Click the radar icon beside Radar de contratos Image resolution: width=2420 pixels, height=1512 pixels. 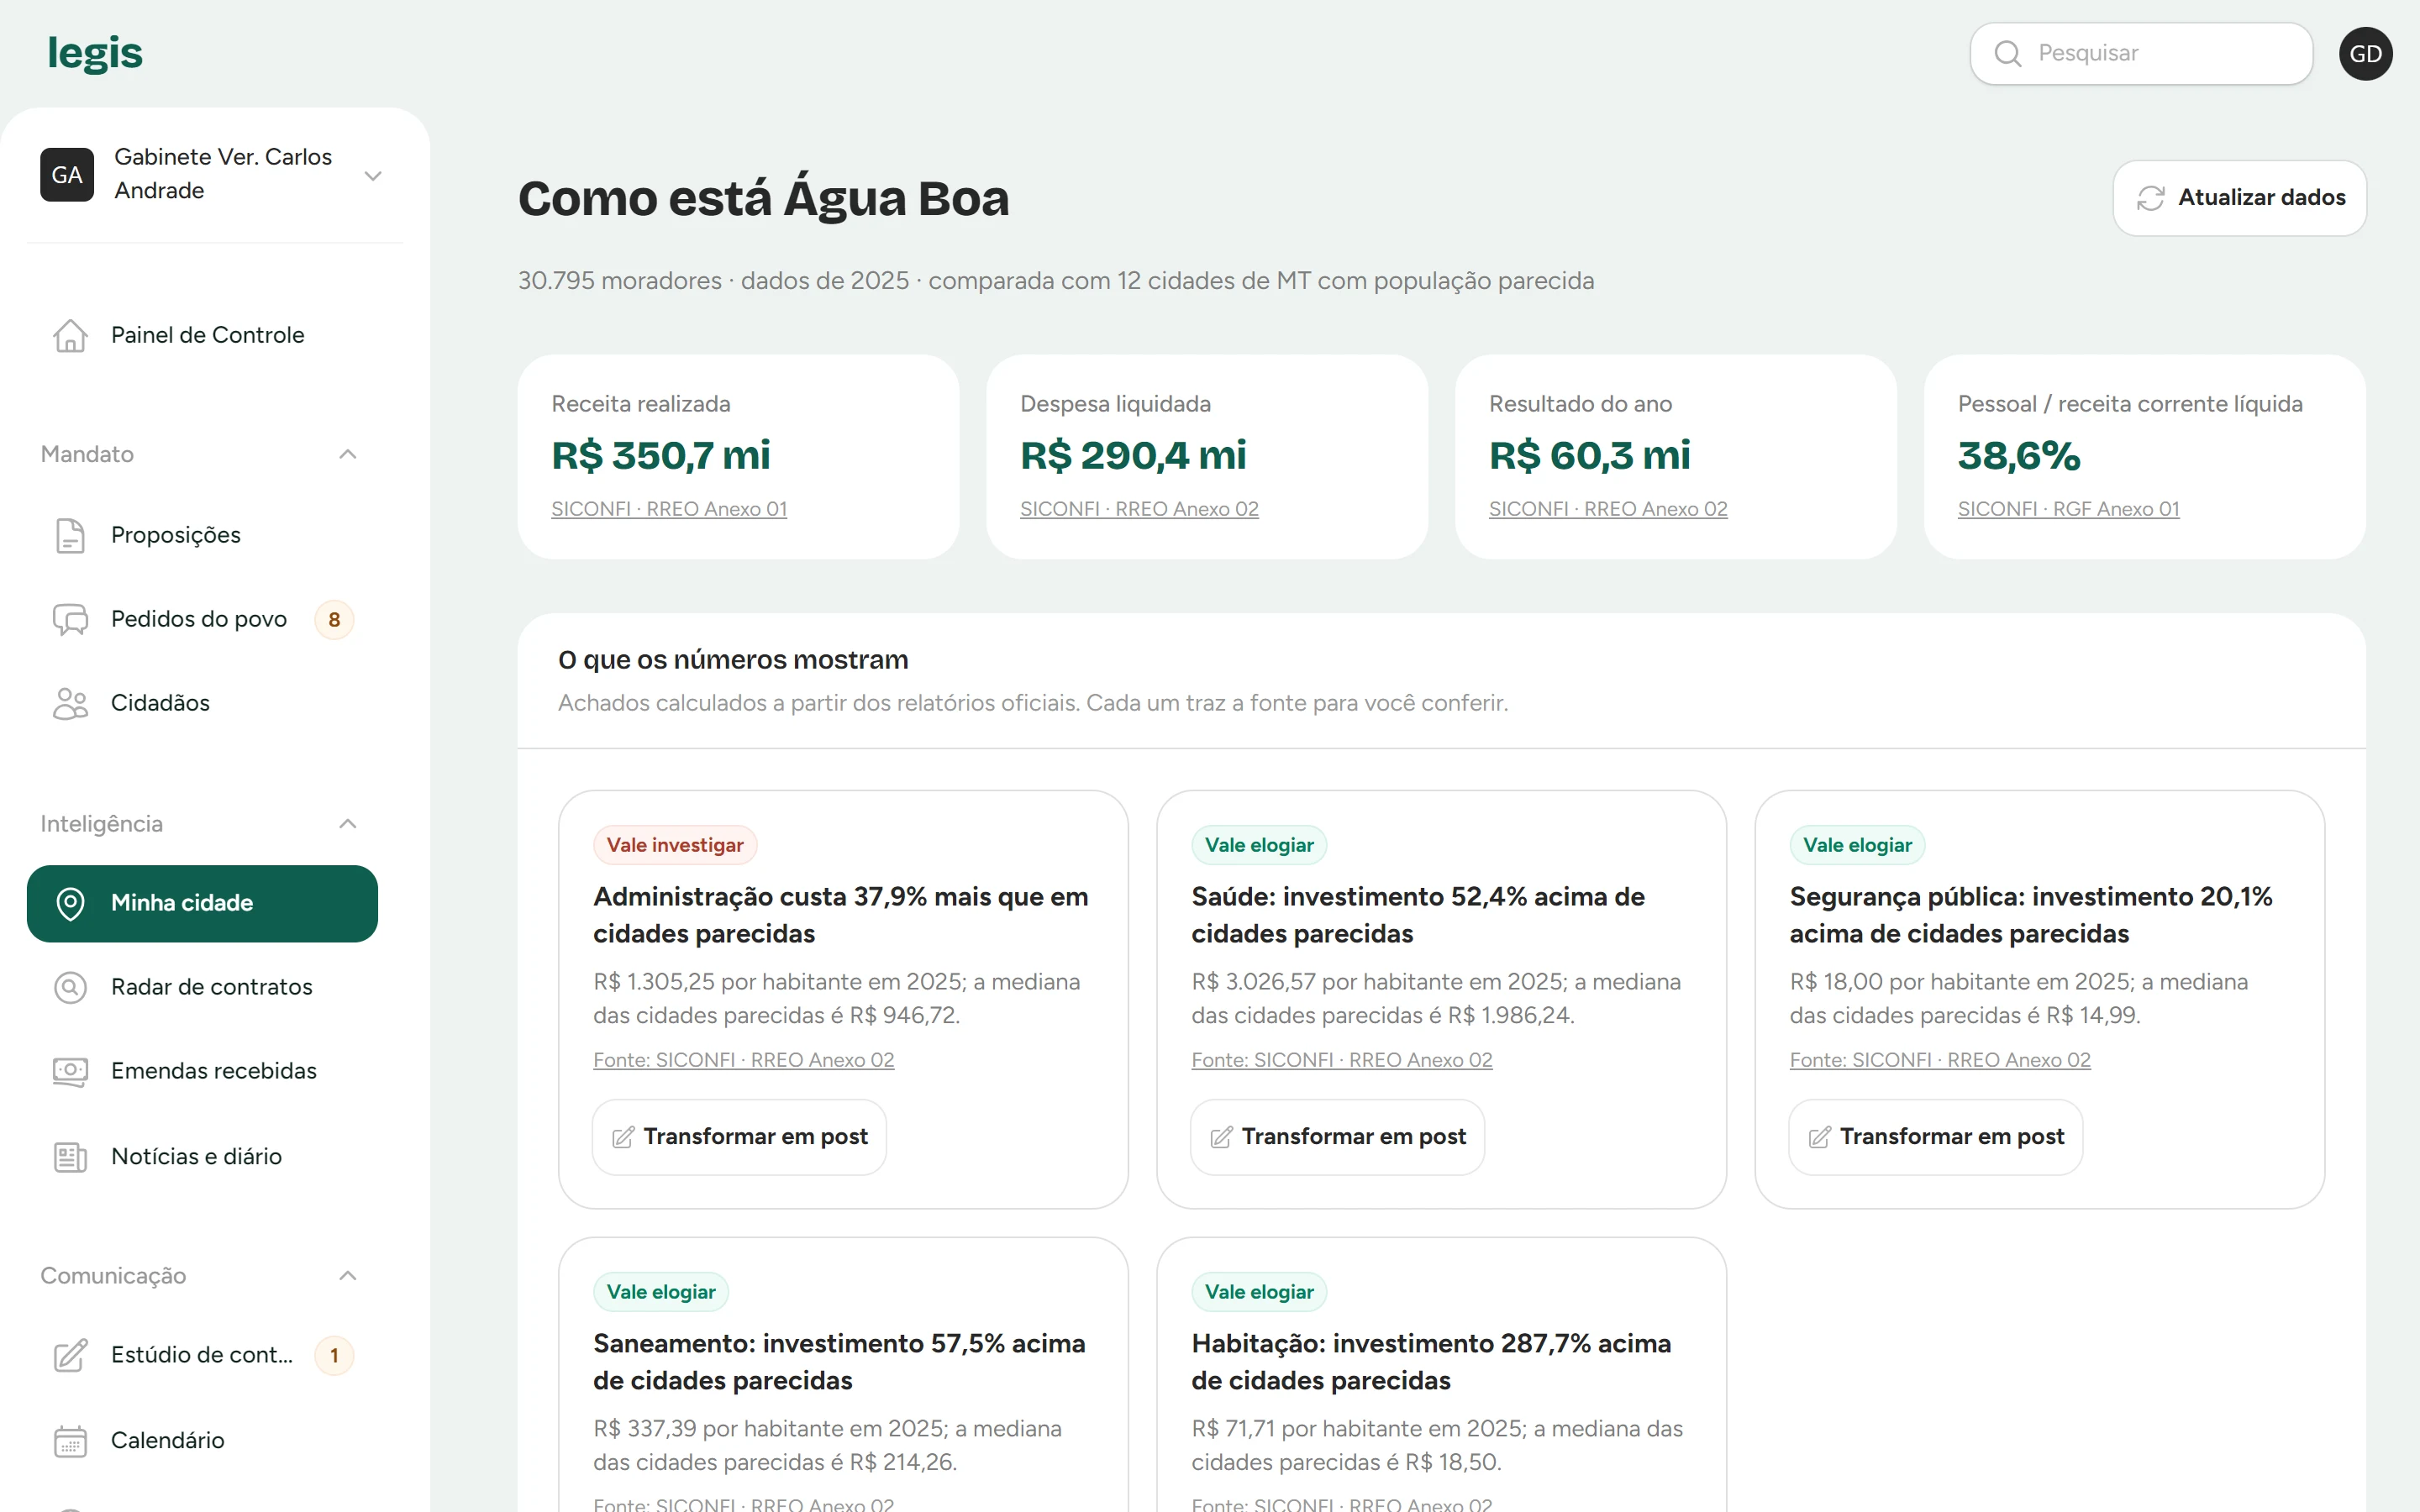pyautogui.click(x=70, y=987)
